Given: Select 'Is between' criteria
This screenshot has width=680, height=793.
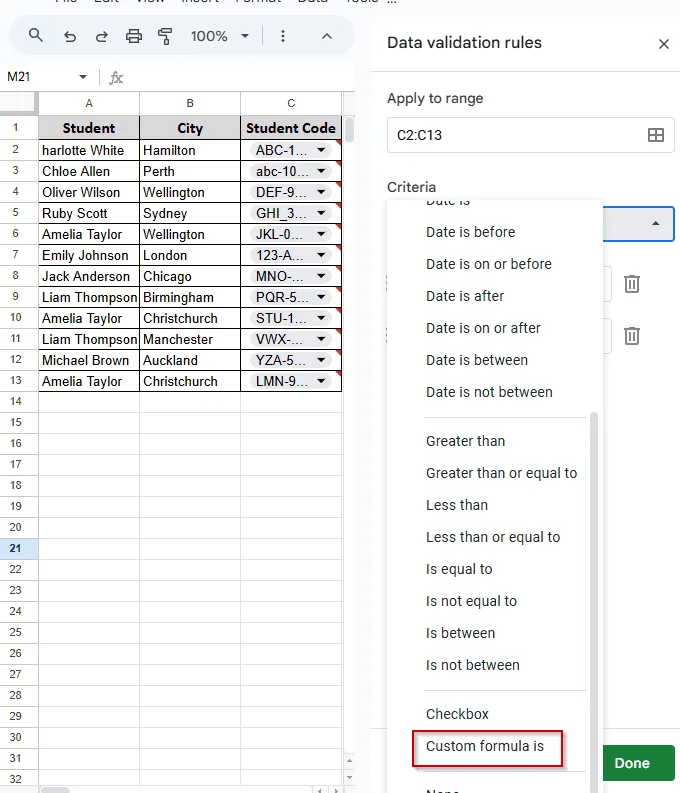Looking at the screenshot, I should pos(460,633).
